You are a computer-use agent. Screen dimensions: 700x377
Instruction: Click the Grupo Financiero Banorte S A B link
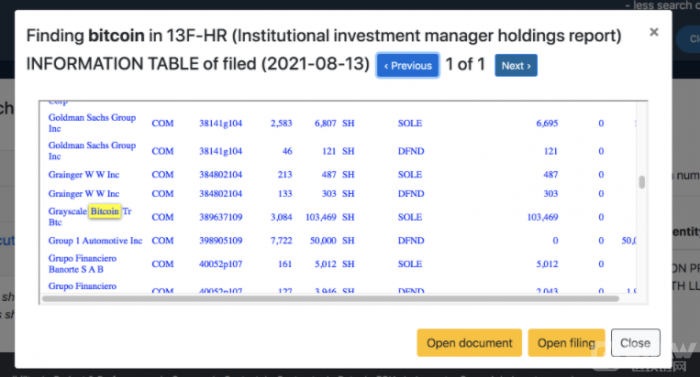tap(82, 264)
